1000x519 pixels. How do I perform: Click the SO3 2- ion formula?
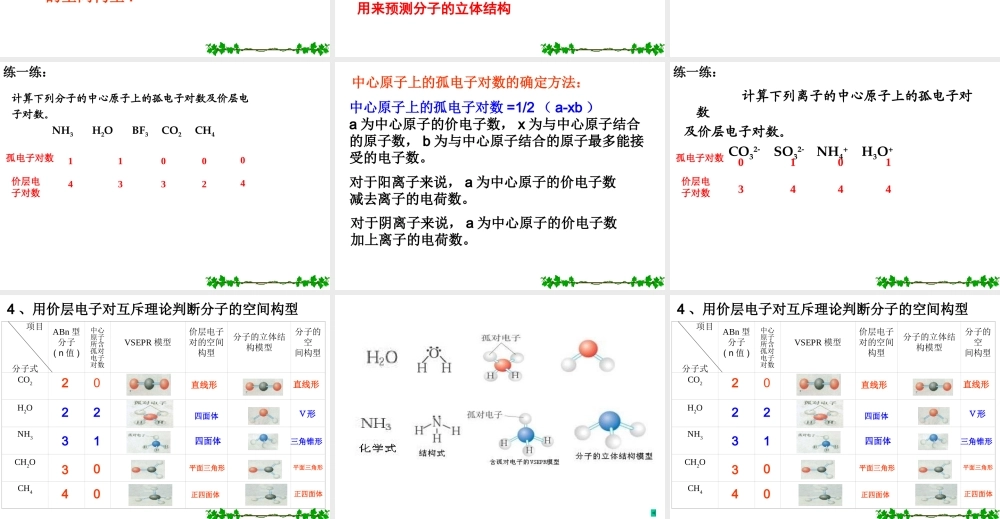(788, 152)
